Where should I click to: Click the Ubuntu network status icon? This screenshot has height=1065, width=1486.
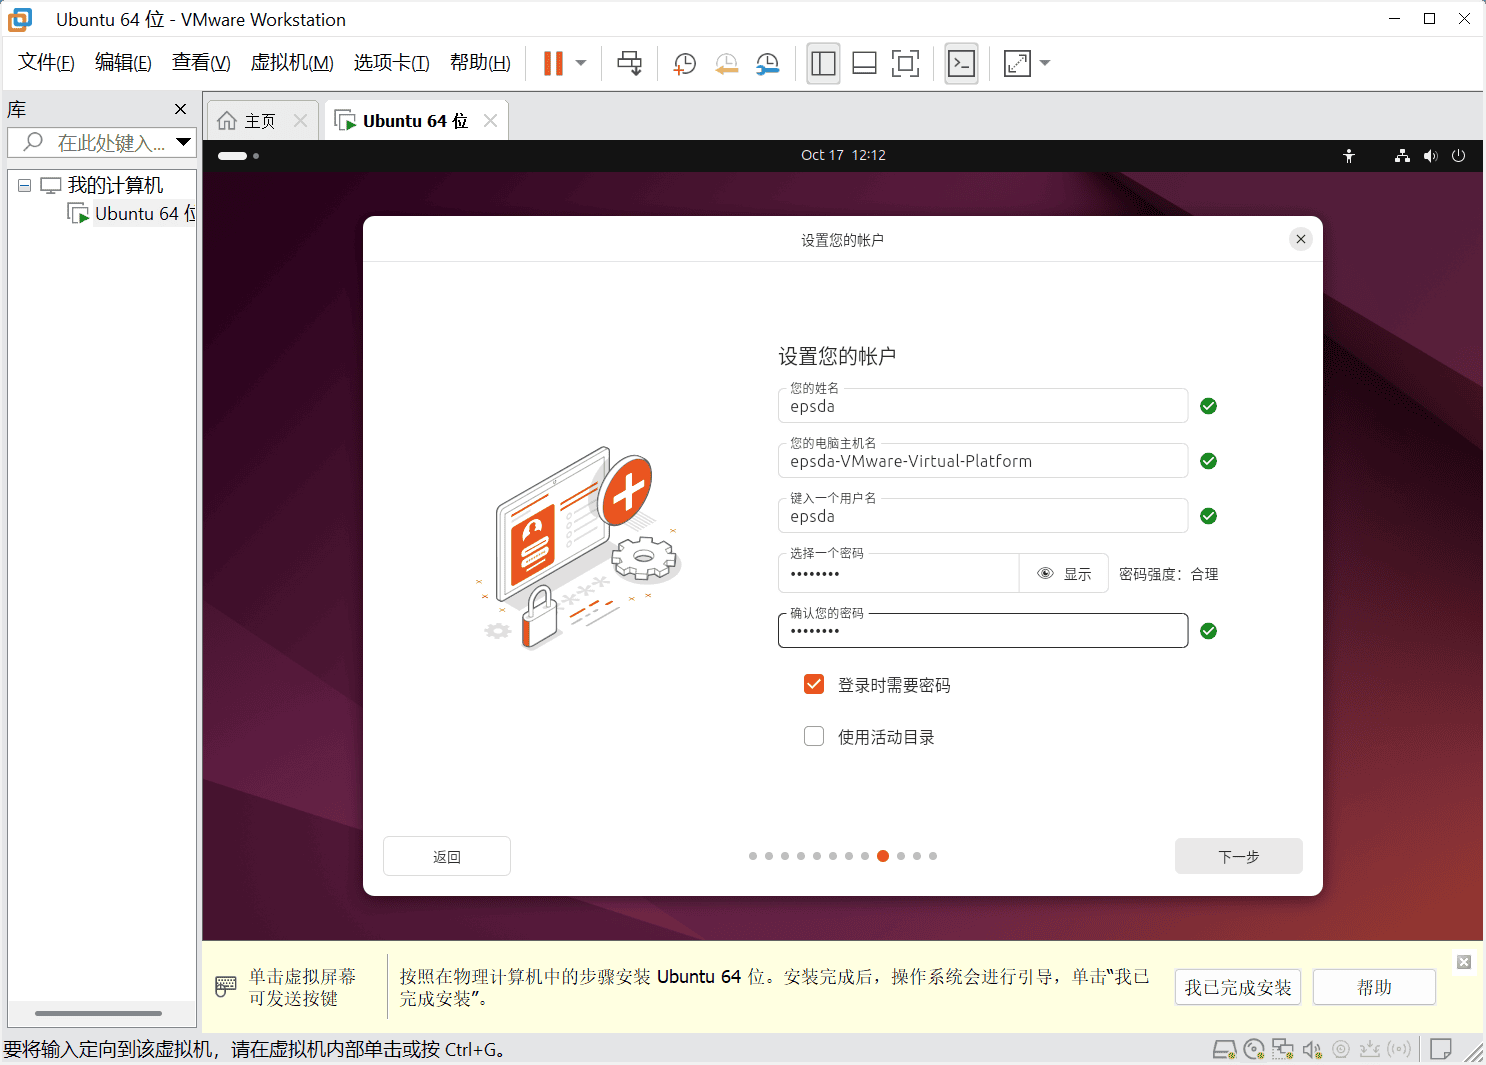tap(1402, 155)
